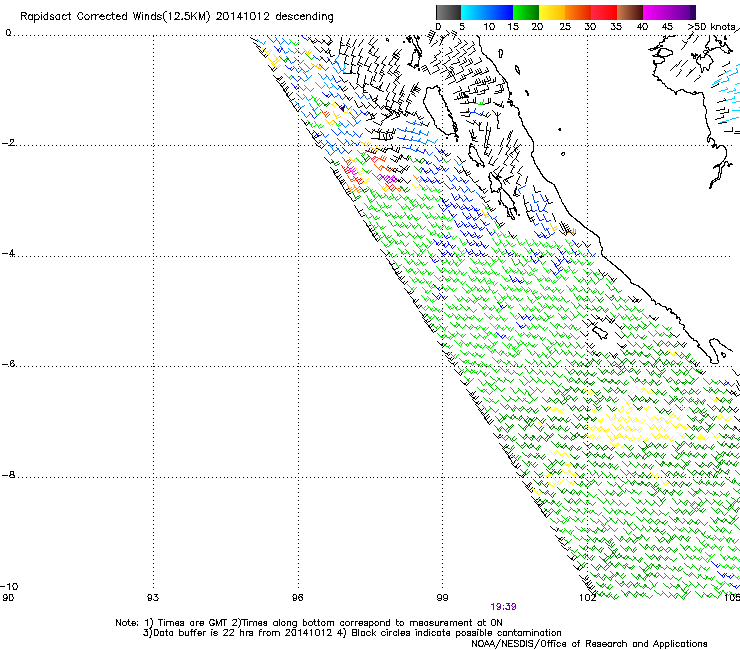Pick the brown 35–40 knots legend segment
This screenshot has height=650, width=740.
pyautogui.click(x=630, y=12)
